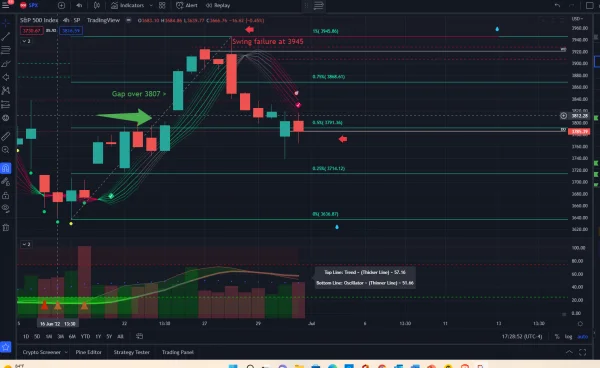600x368 pixels.
Task: Start bar Replay mode
Action: [218, 5]
